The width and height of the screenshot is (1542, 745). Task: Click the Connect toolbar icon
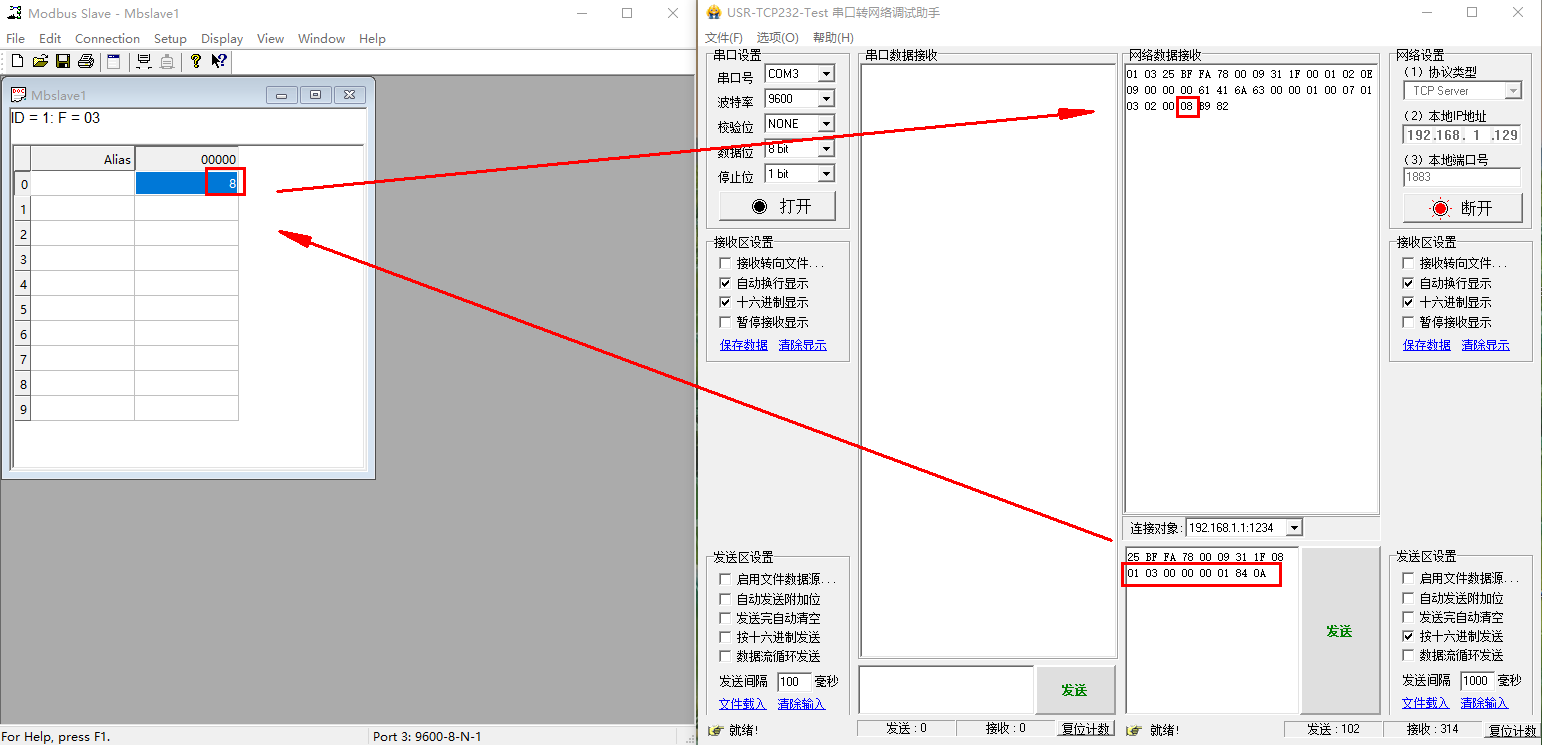(x=144, y=61)
